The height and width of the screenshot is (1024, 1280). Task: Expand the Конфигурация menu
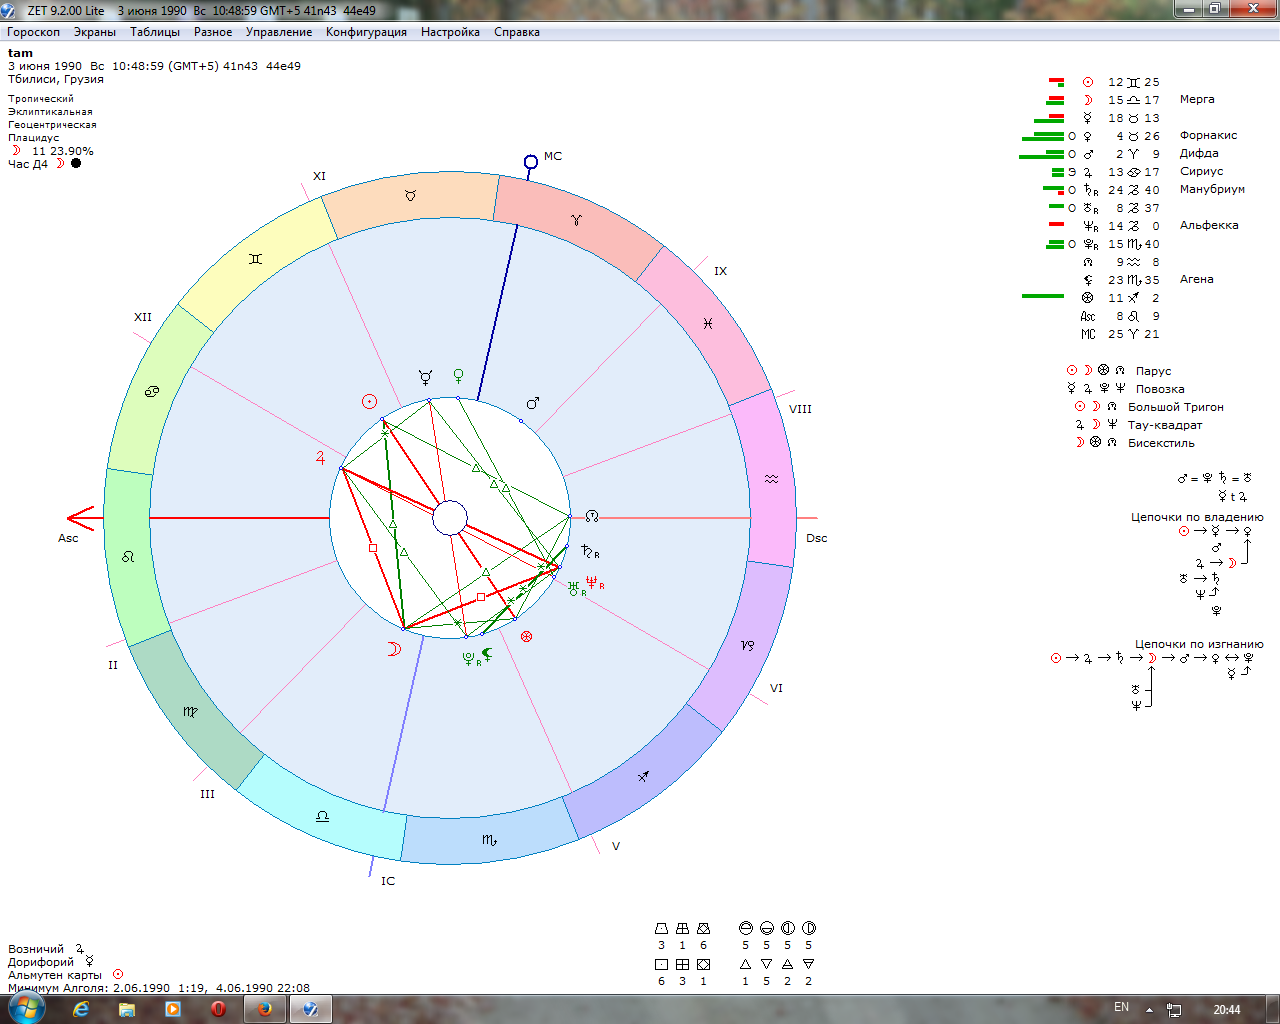[x=366, y=32]
